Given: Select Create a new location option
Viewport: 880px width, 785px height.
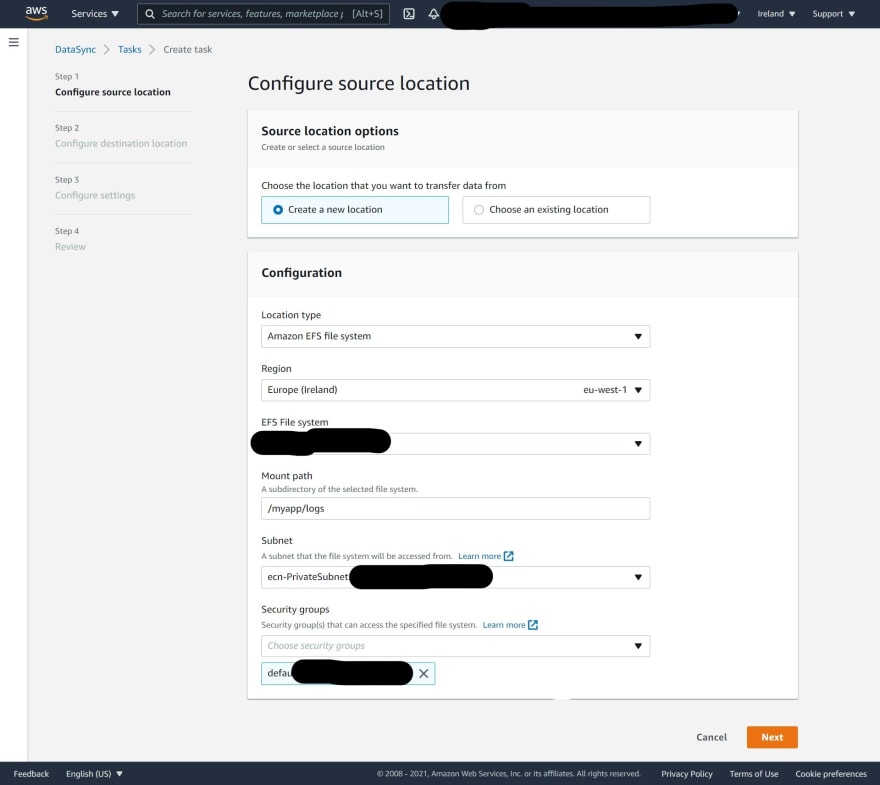Looking at the screenshot, I should (355, 210).
